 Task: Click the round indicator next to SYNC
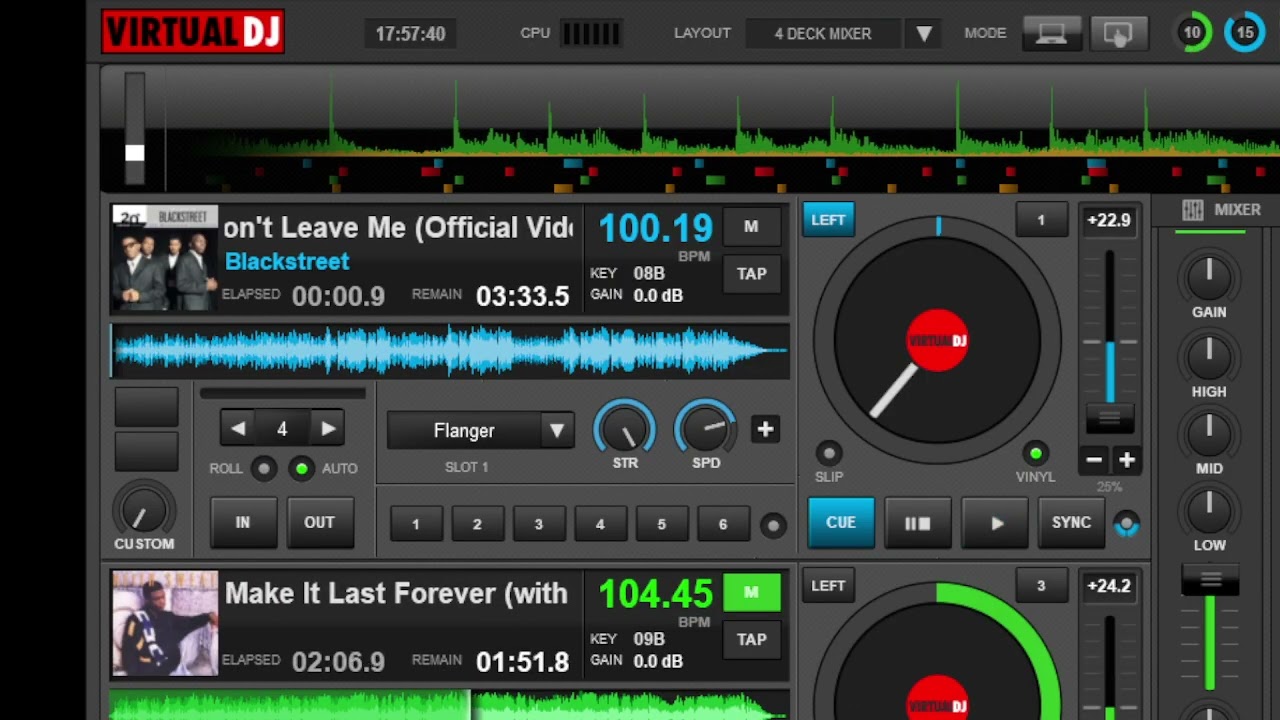pos(1126,524)
